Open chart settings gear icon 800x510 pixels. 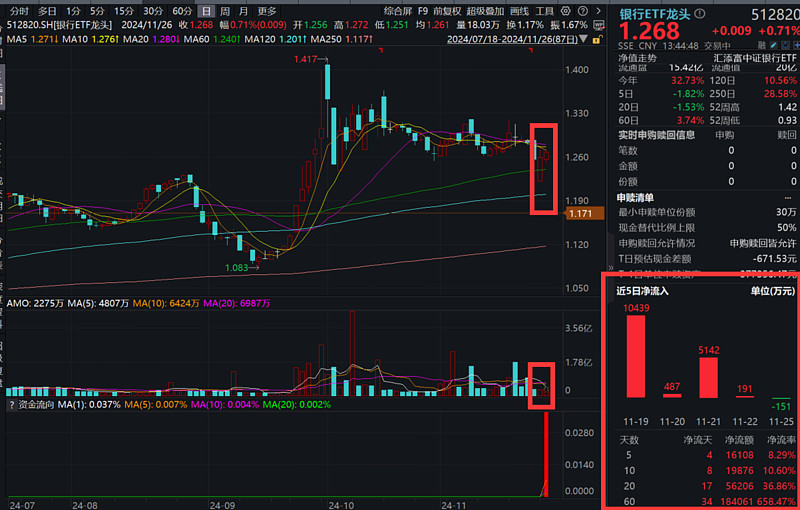(x=565, y=11)
